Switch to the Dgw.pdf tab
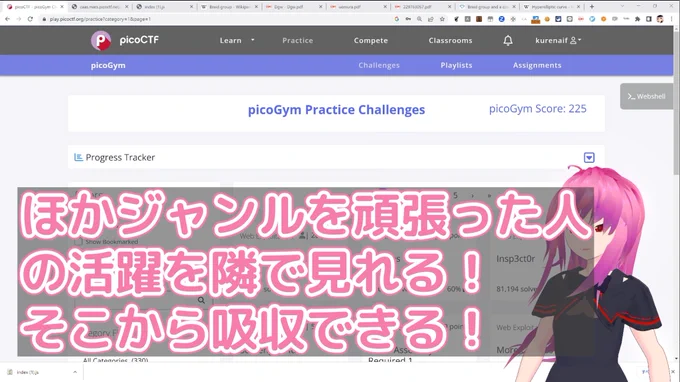This screenshot has width=680, height=382. point(293,7)
